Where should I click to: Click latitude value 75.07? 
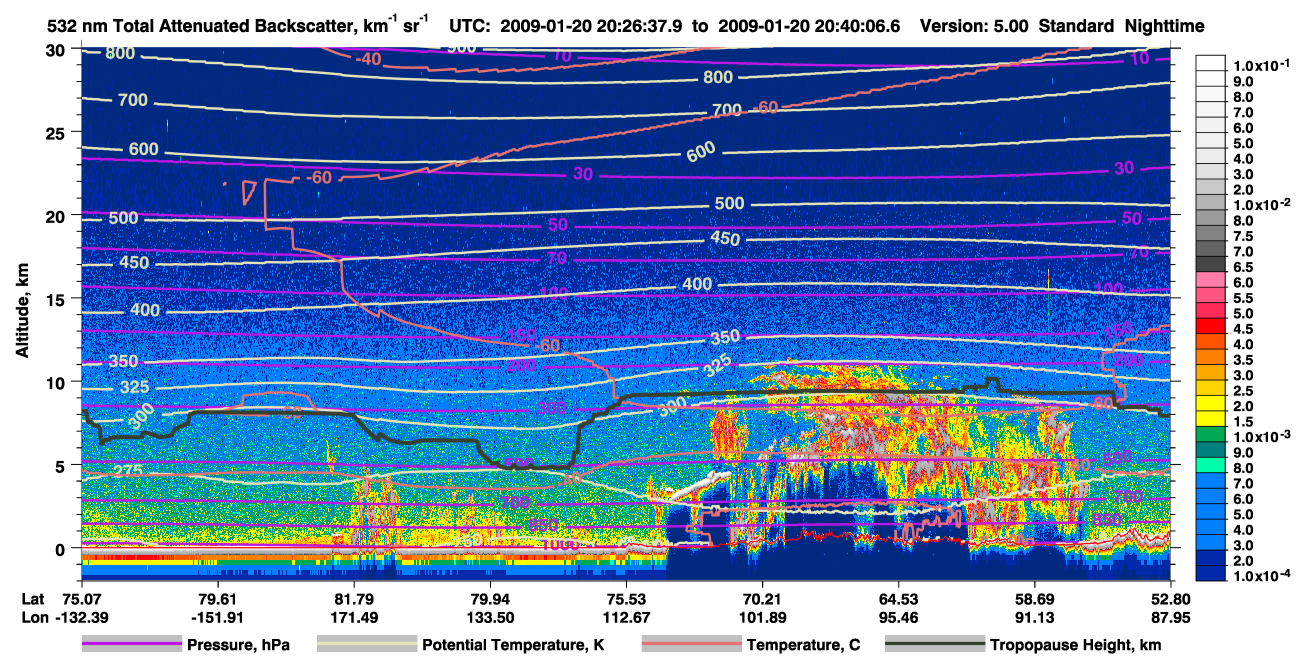tap(80, 600)
